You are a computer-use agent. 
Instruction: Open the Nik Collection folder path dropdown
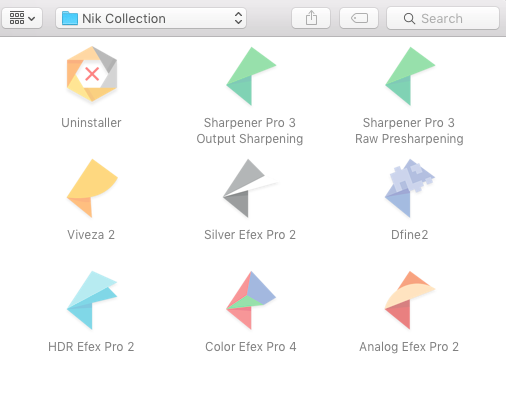[151, 18]
